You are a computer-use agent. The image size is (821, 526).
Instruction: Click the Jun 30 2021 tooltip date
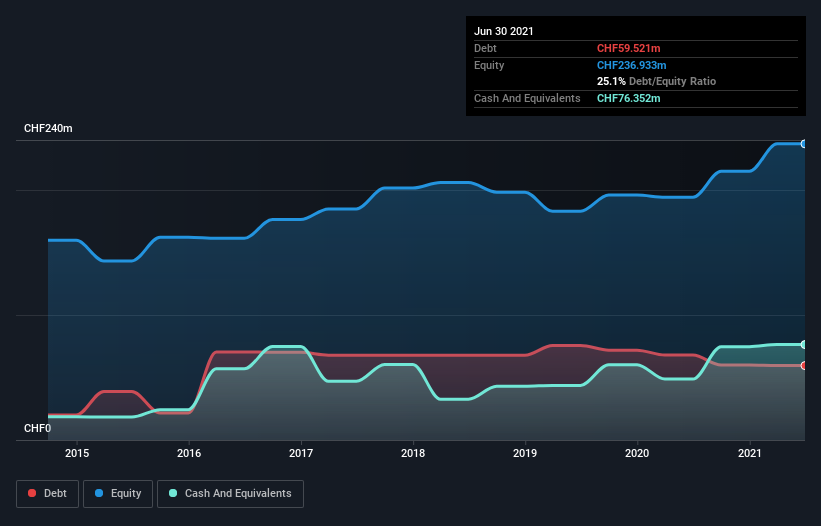(x=504, y=31)
